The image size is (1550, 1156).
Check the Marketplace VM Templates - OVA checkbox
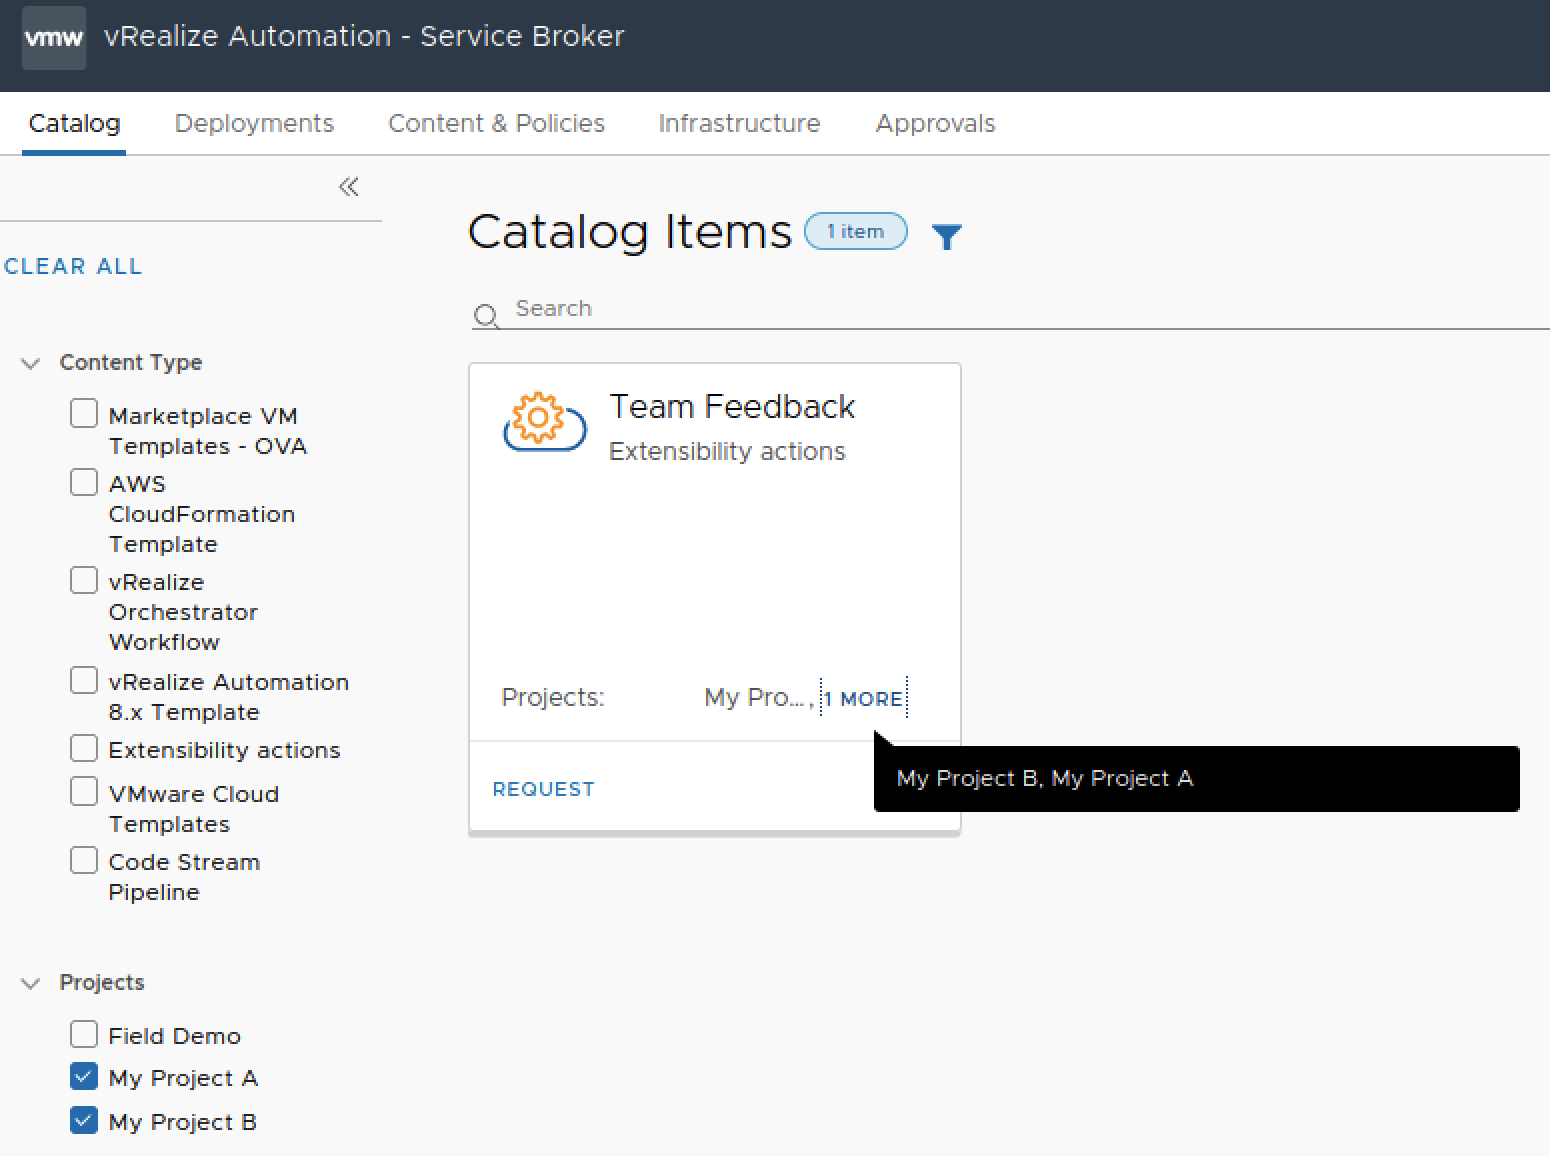pos(84,413)
